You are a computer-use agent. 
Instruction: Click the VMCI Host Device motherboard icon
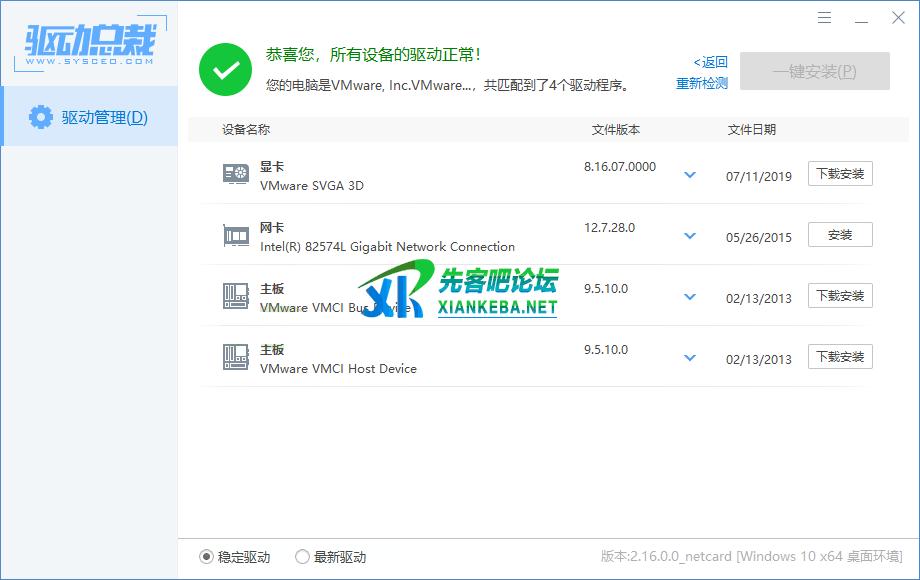point(236,357)
